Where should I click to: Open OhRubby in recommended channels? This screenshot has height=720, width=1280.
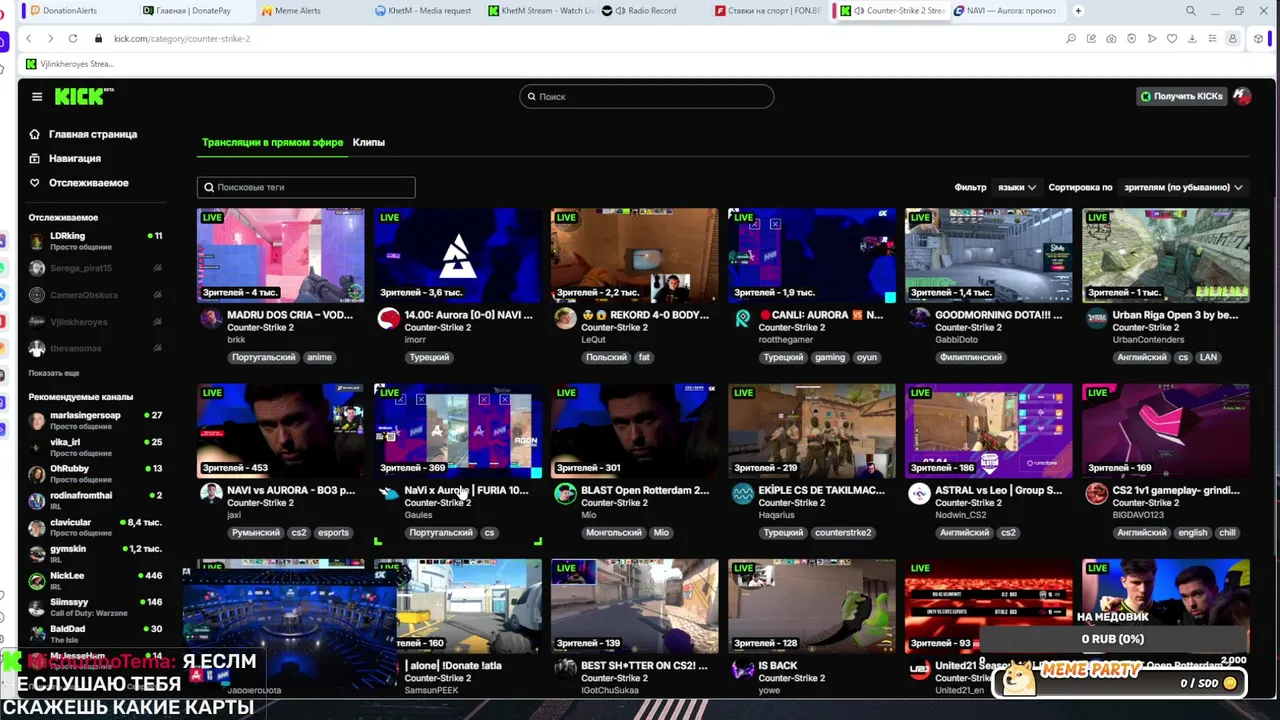pyautogui.click(x=95, y=473)
